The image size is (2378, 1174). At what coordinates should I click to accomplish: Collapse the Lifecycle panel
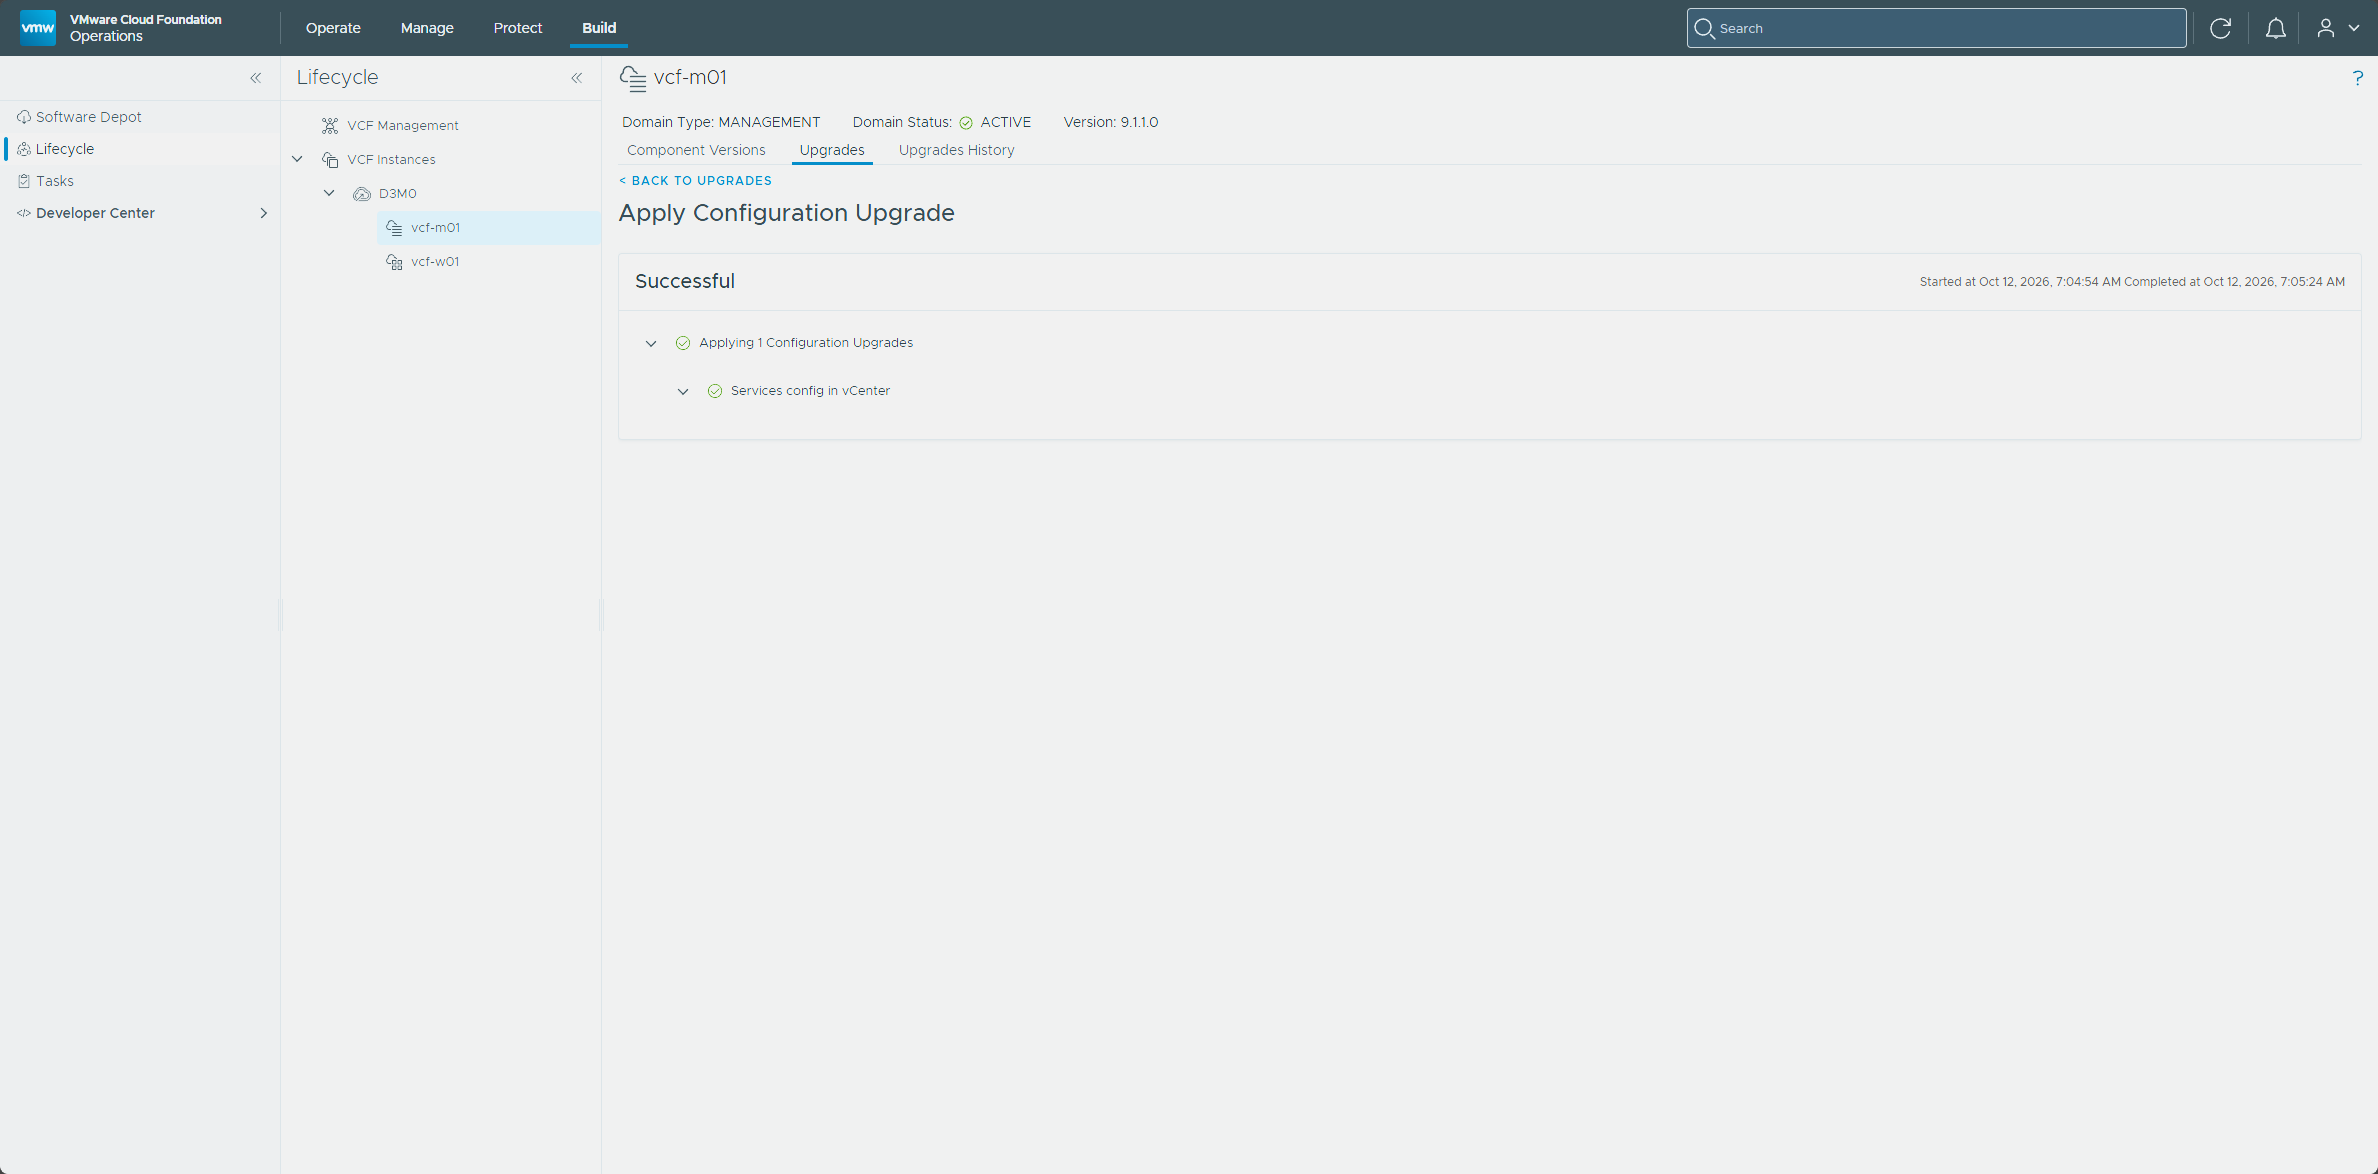[577, 78]
